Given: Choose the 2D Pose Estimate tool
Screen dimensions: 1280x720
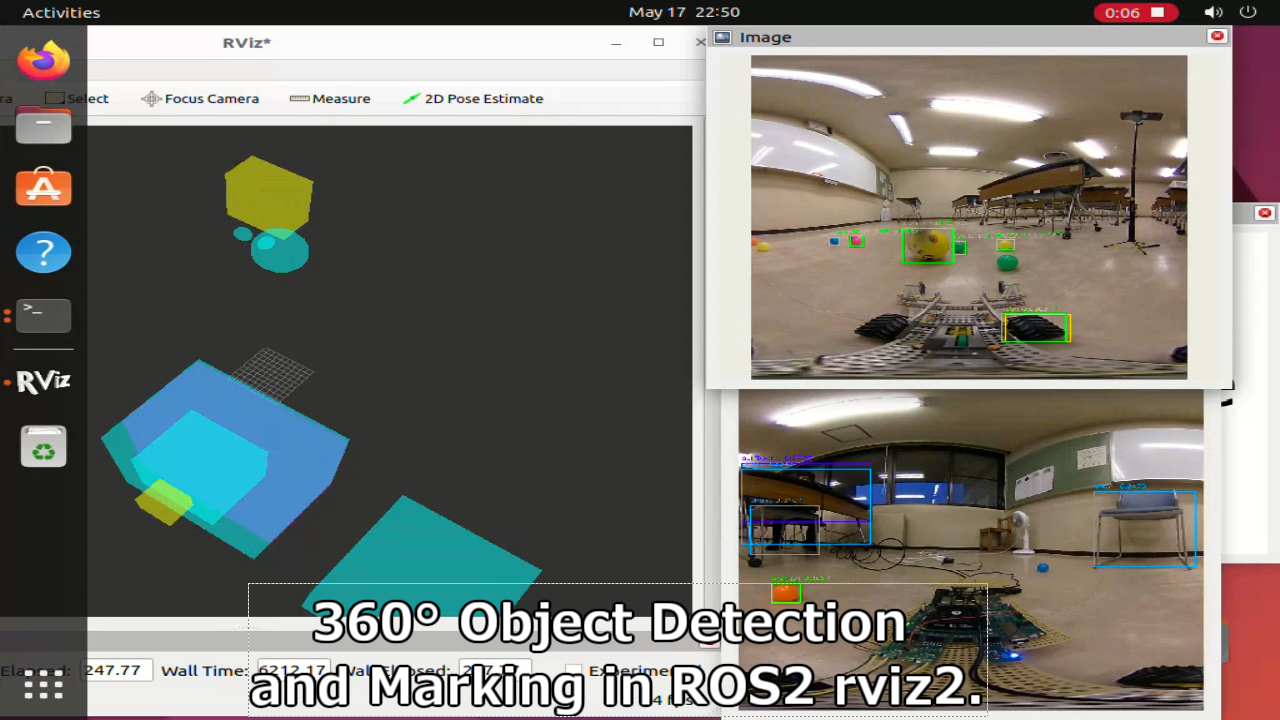Looking at the screenshot, I should click(473, 99).
